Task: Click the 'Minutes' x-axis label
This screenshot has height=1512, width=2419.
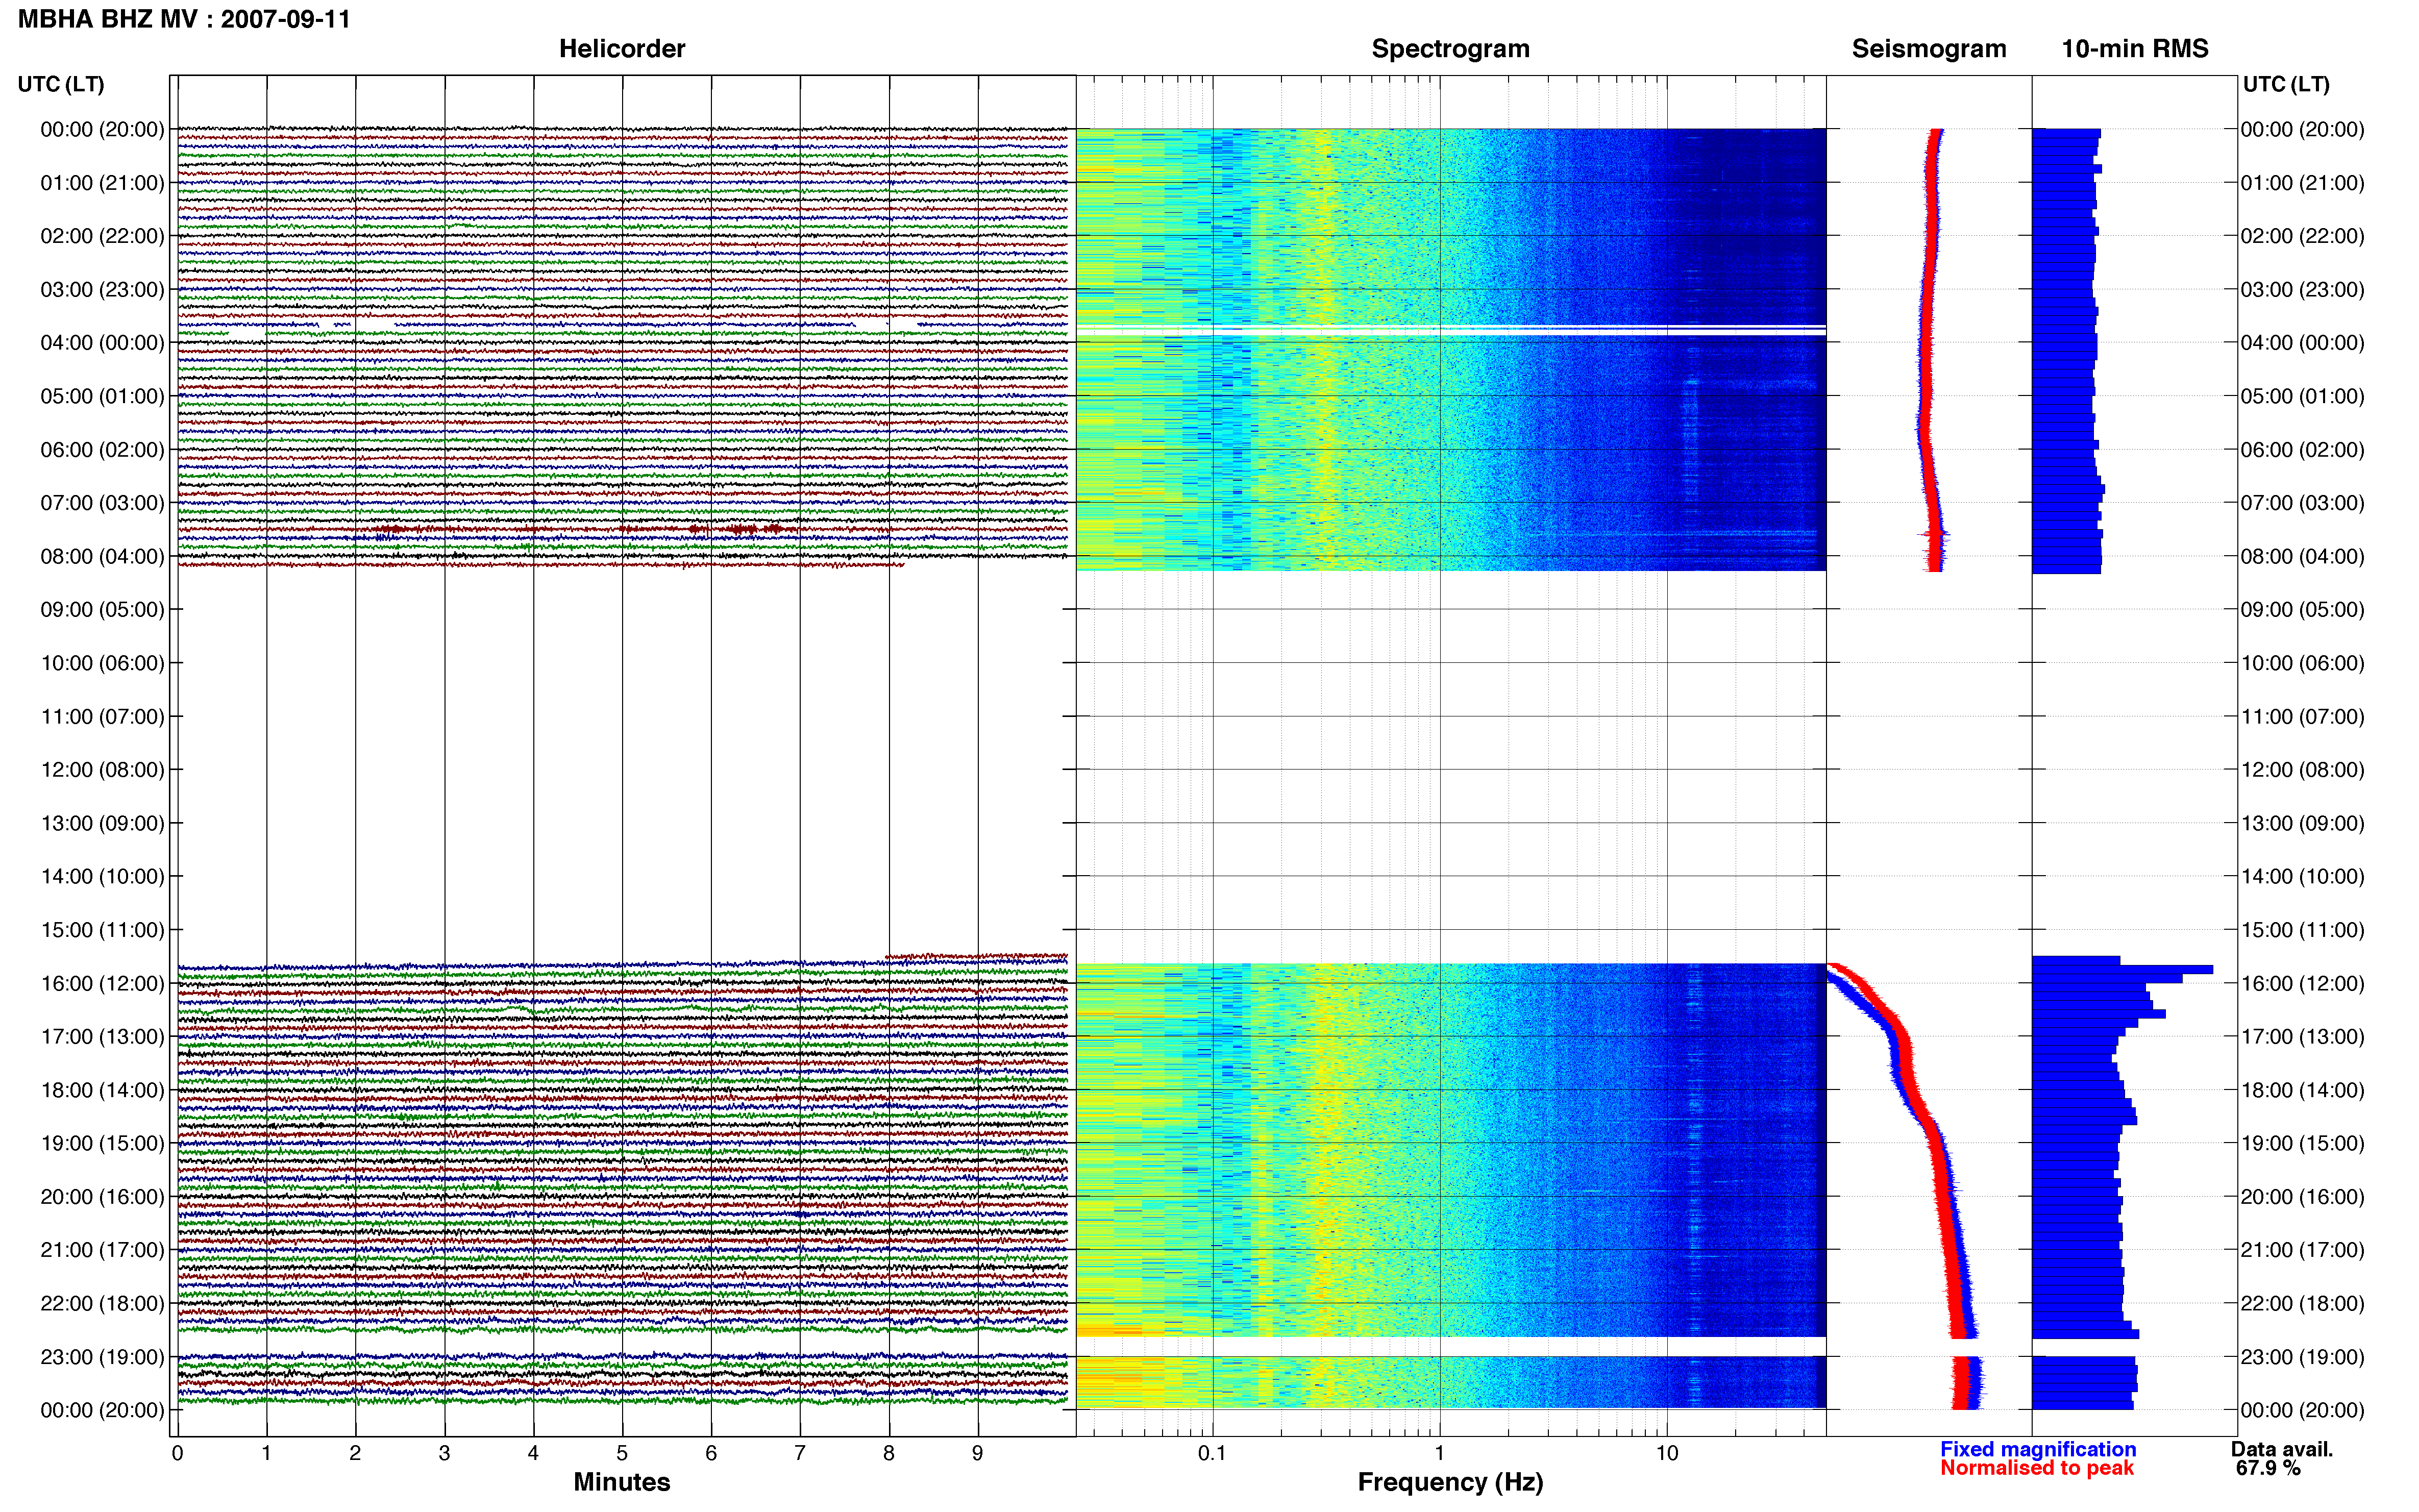Action: tap(622, 1482)
